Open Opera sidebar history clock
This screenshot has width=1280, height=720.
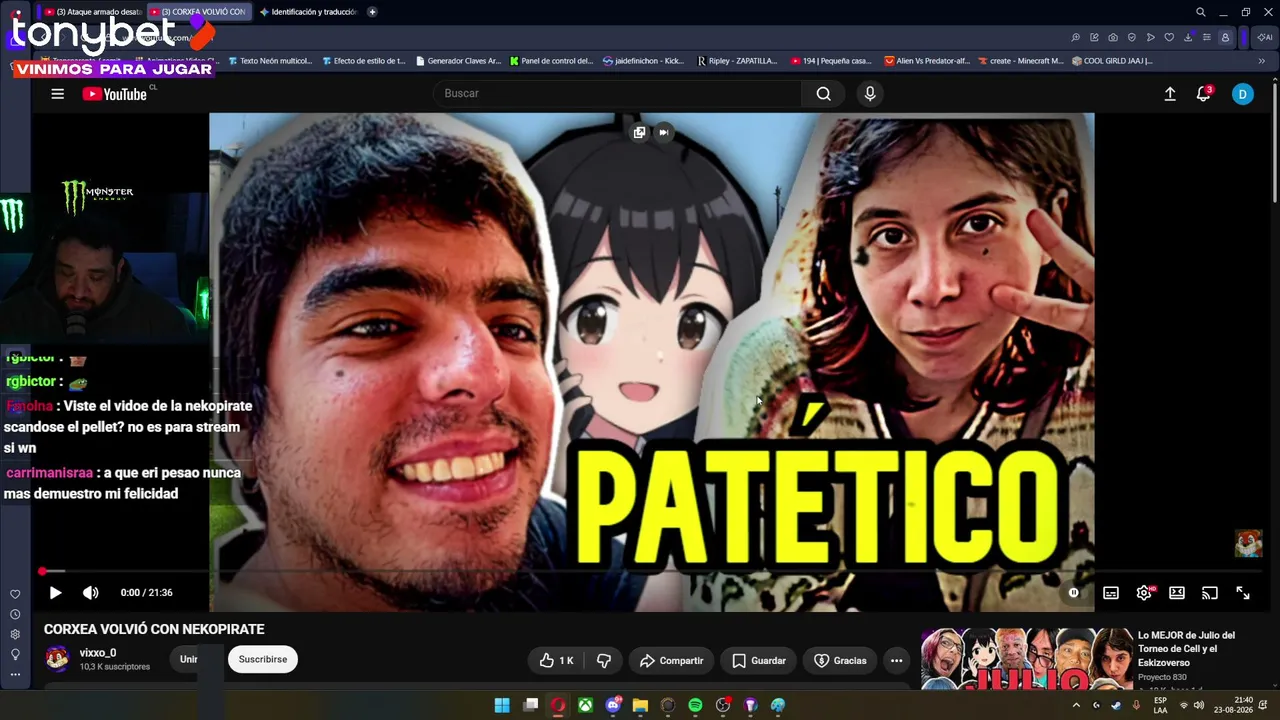point(15,614)
